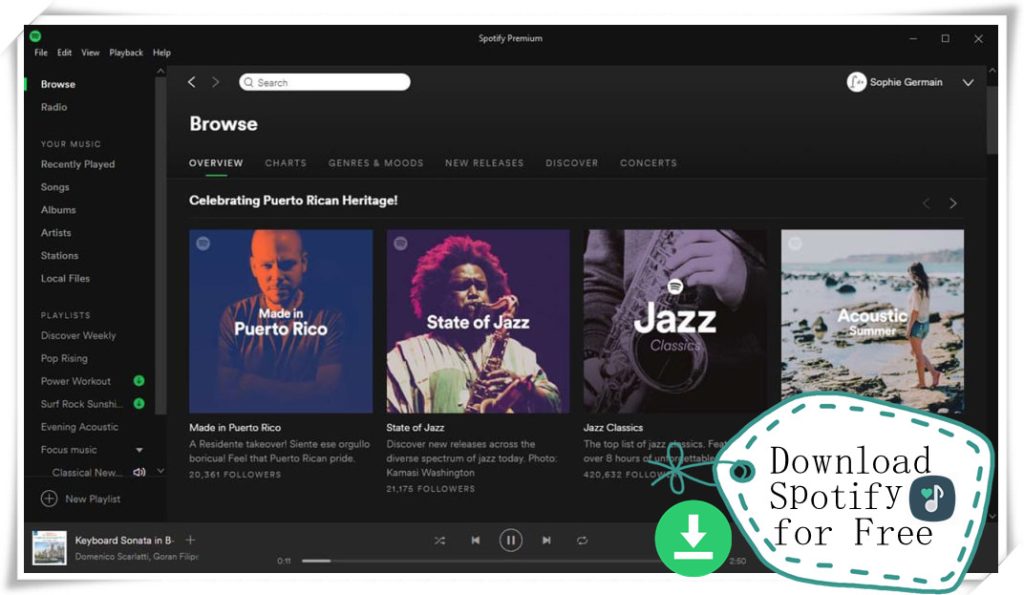Select Radio in the sidebar
This screenshot has height=595, width=1024.
[54, 107]
